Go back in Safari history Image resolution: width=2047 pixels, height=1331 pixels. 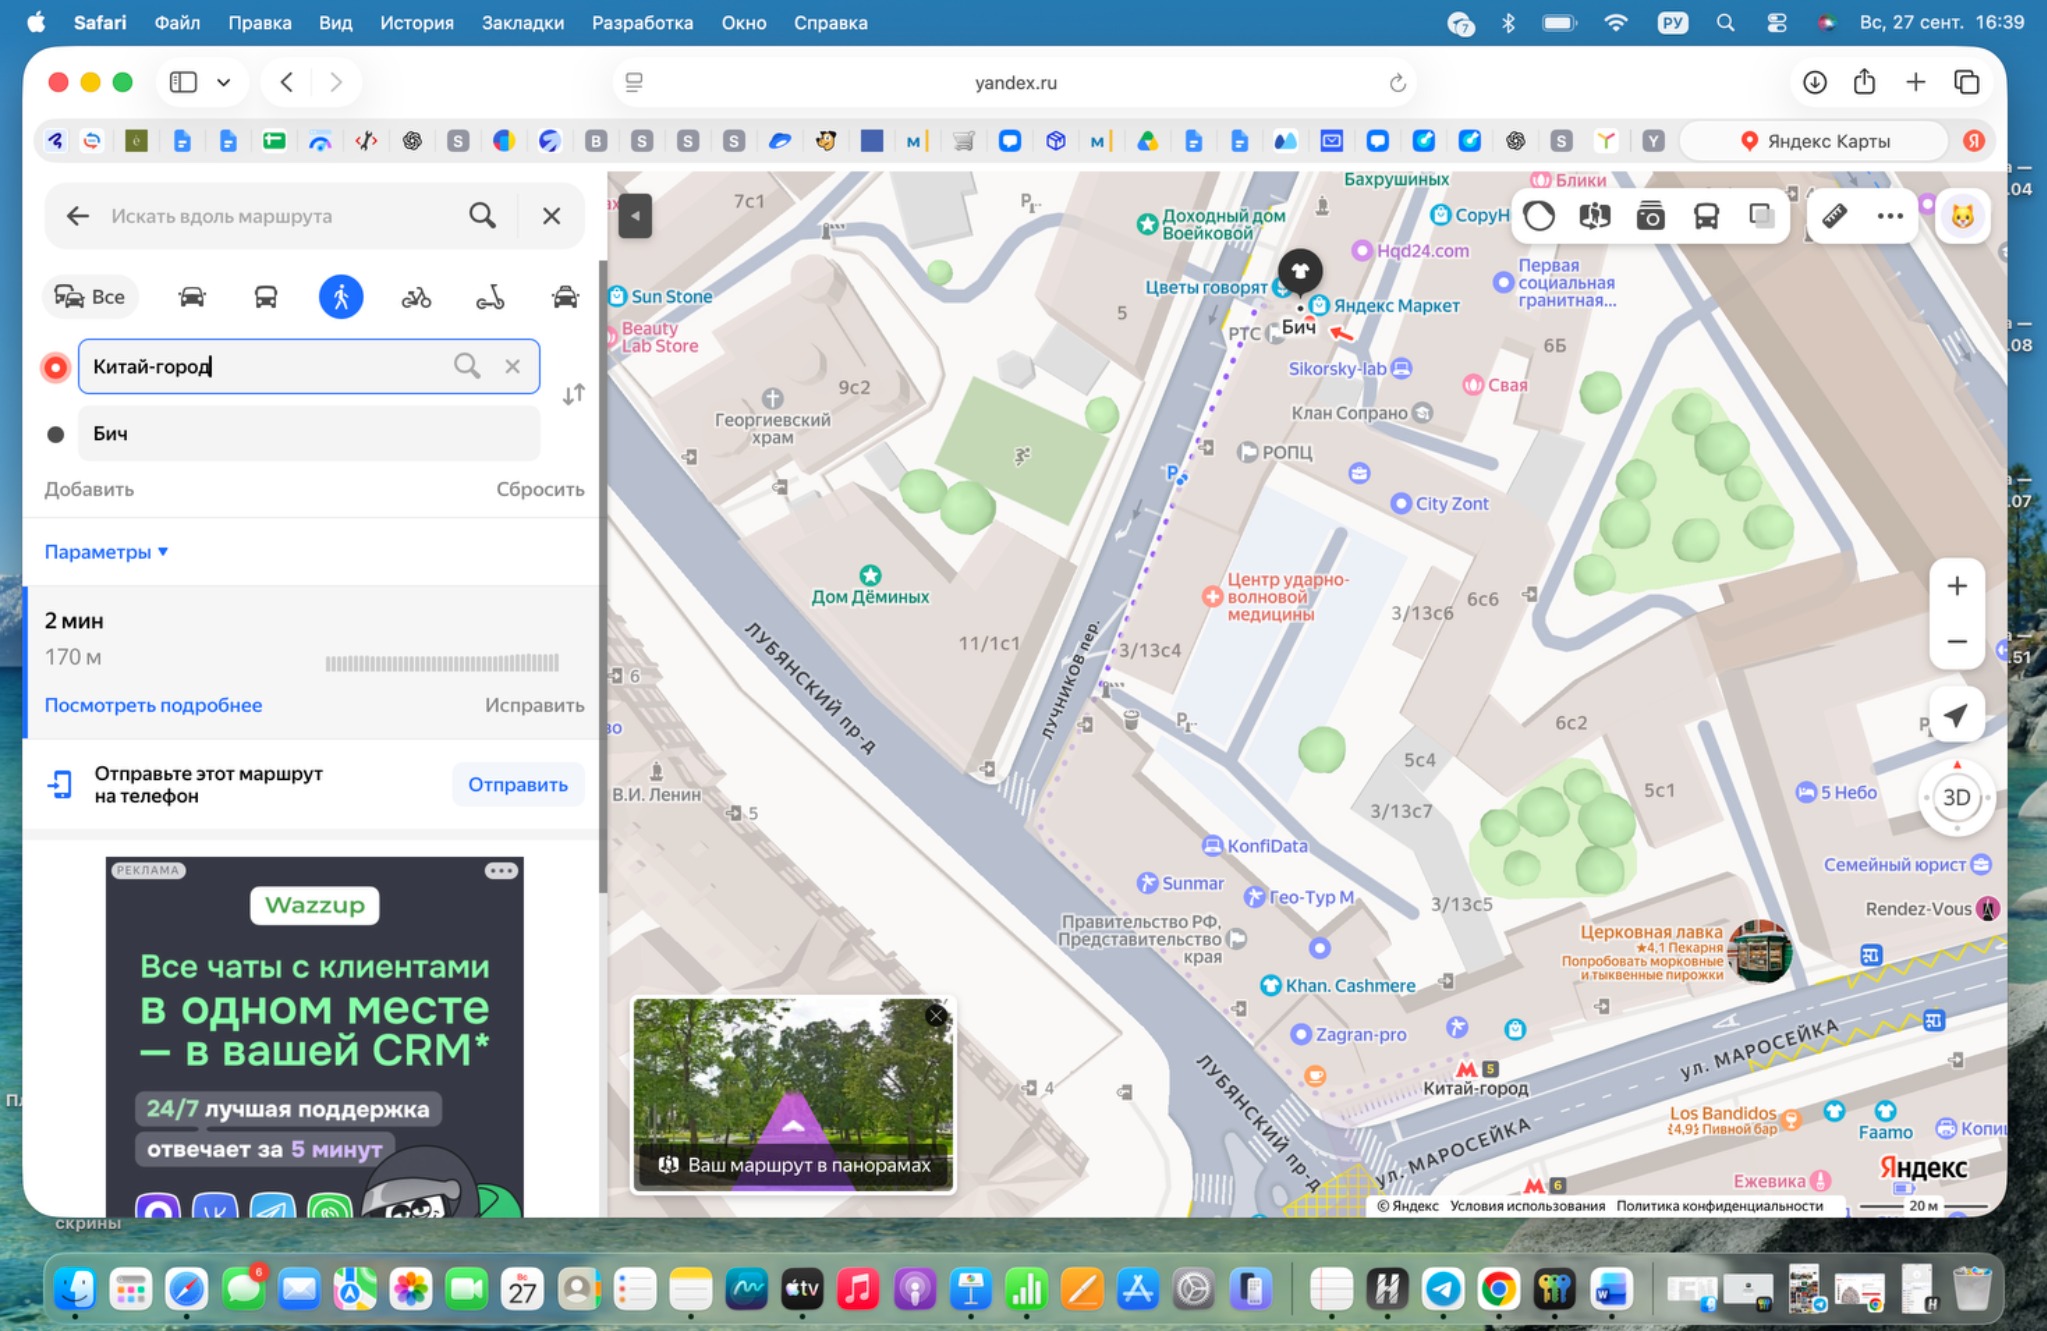287,82
